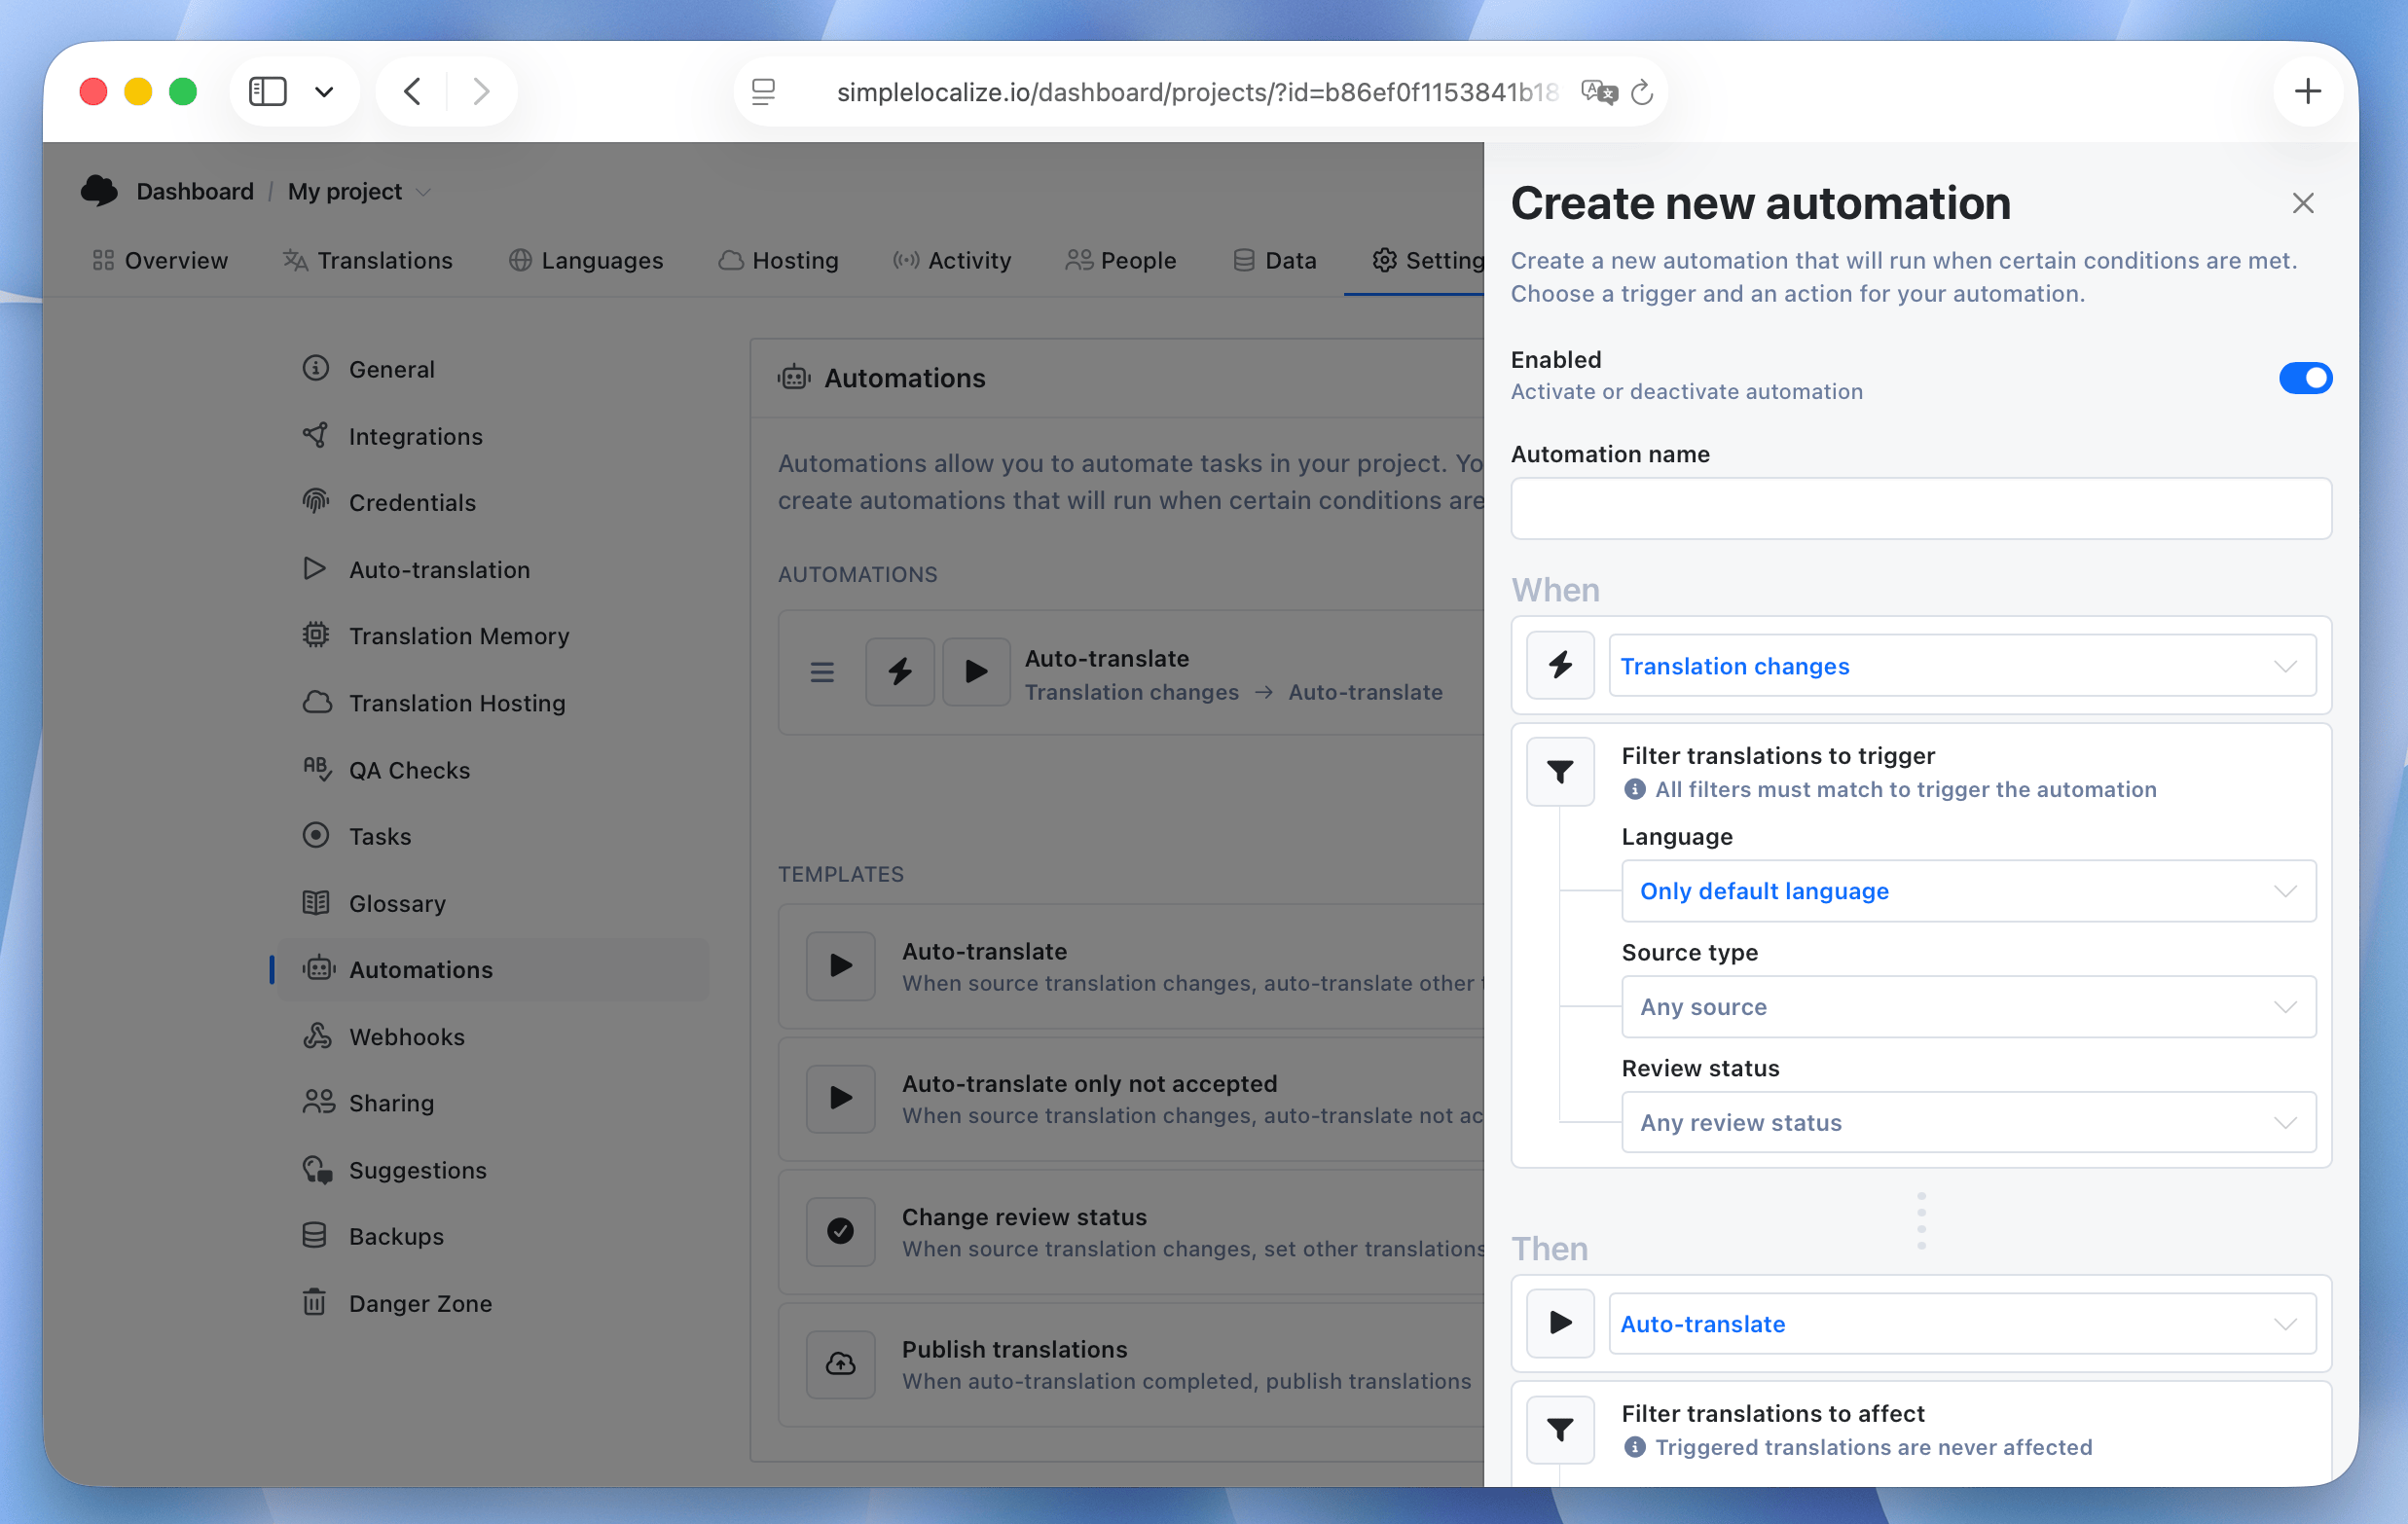2408x1524 pixels.
Task: Switch to the People tab
Action: click(1120, 260)
